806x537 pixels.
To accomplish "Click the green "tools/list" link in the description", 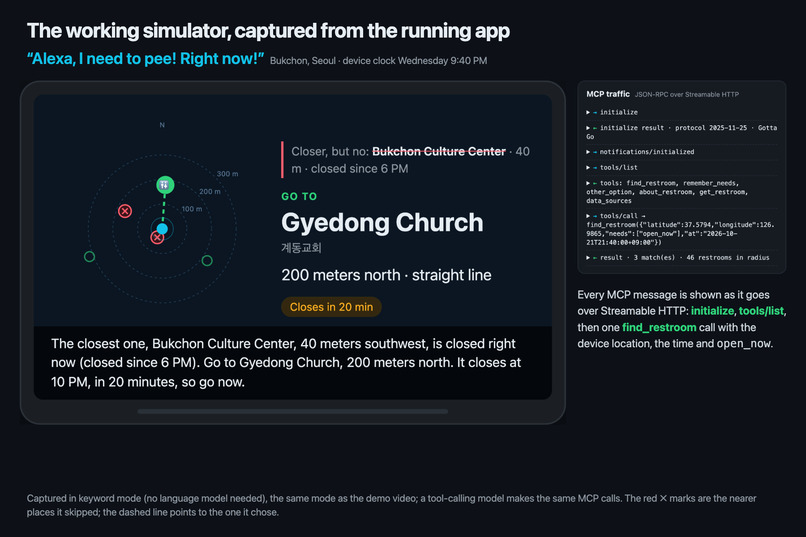I will pyautogui.click(x=761, y=311).
